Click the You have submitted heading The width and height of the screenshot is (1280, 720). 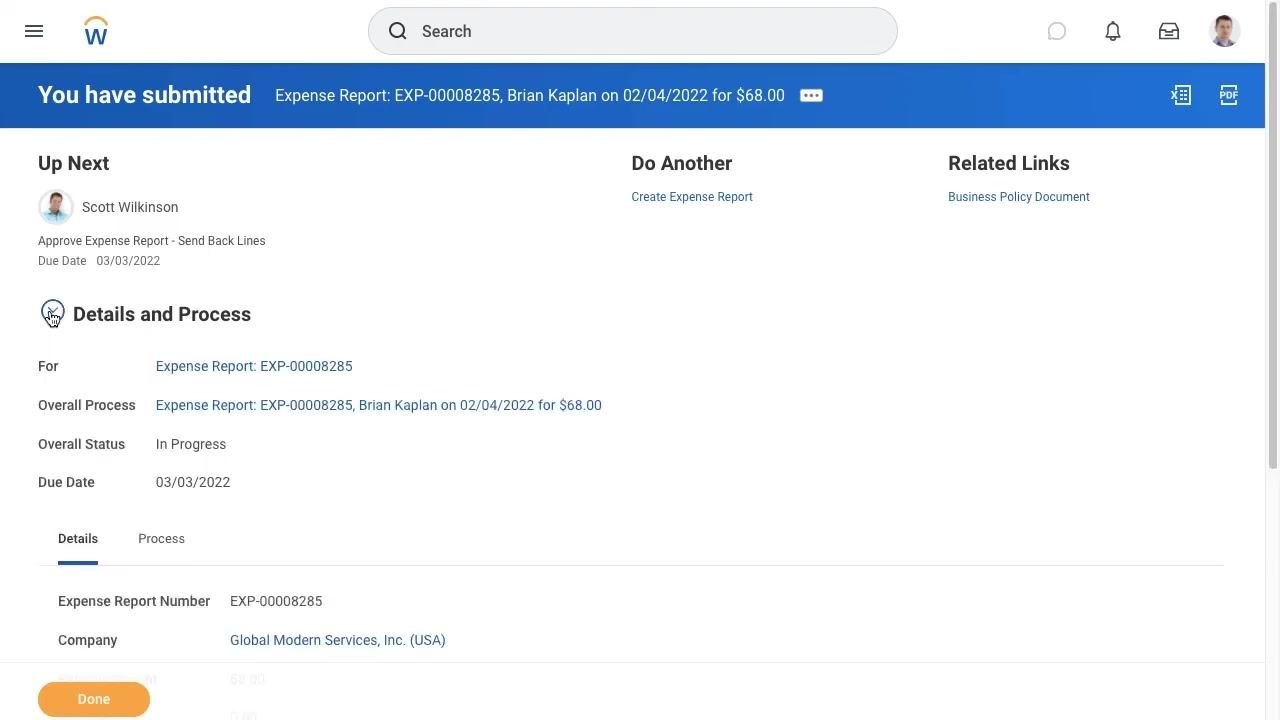coord(145,95)
